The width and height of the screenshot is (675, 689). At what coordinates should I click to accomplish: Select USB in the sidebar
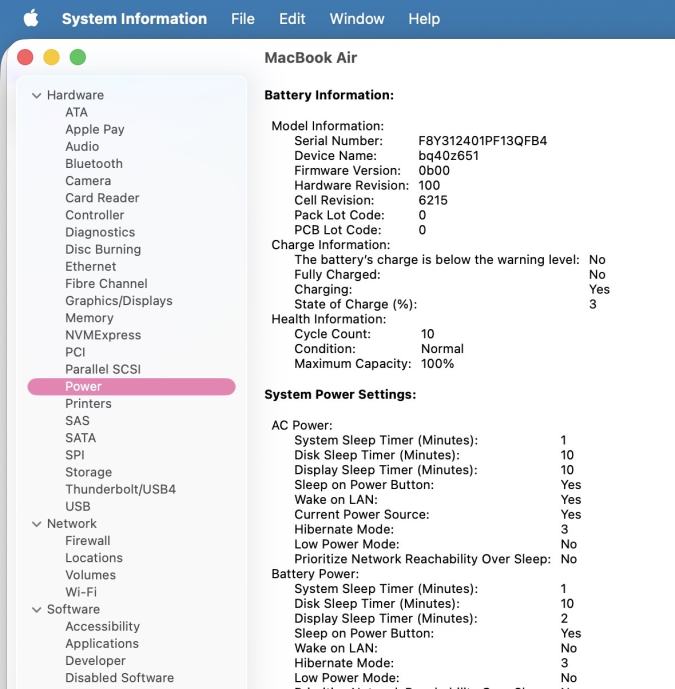coord(78,507)
